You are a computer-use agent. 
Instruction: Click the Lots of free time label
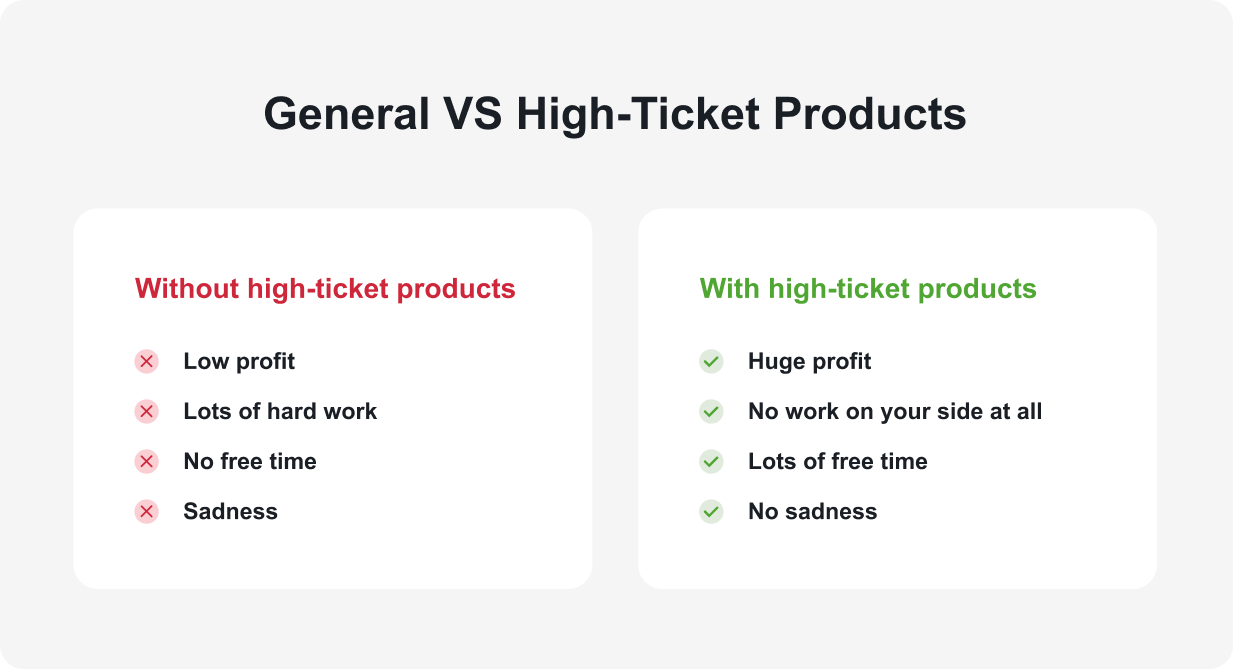click(837, 461)
